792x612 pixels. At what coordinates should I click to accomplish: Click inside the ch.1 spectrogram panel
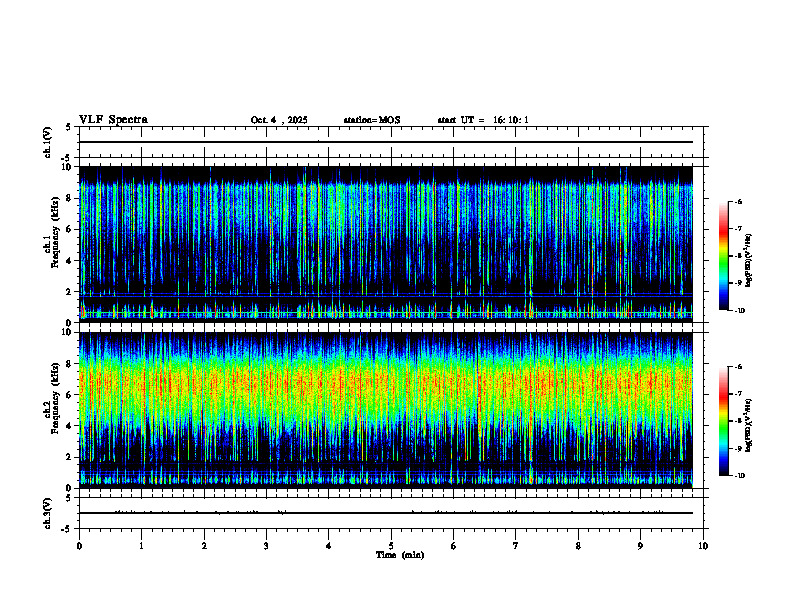(386, 244)
